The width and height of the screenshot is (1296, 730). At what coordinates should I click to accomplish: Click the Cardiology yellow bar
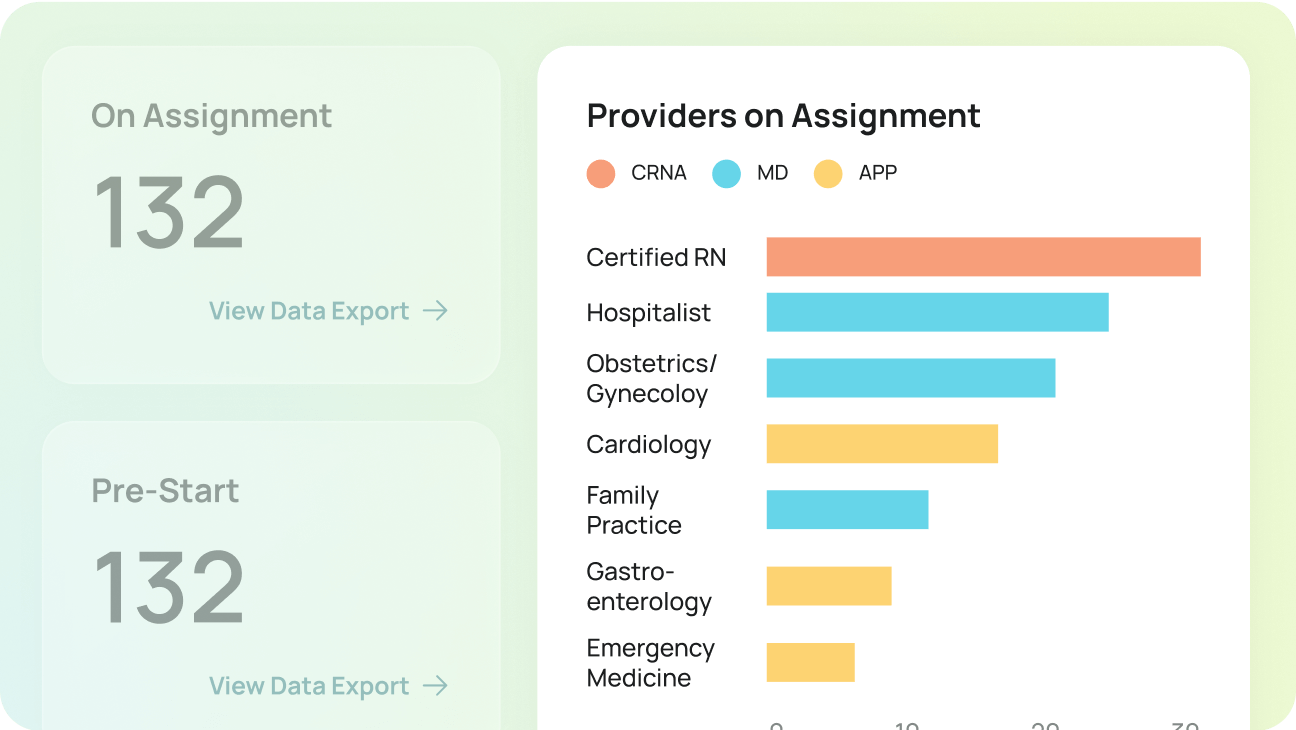point(882,444)
